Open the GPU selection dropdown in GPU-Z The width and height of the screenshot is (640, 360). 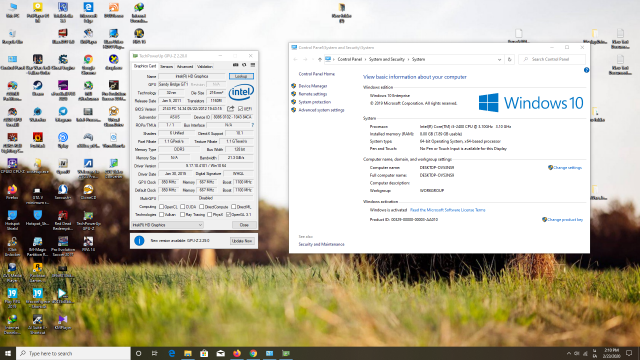167,225
